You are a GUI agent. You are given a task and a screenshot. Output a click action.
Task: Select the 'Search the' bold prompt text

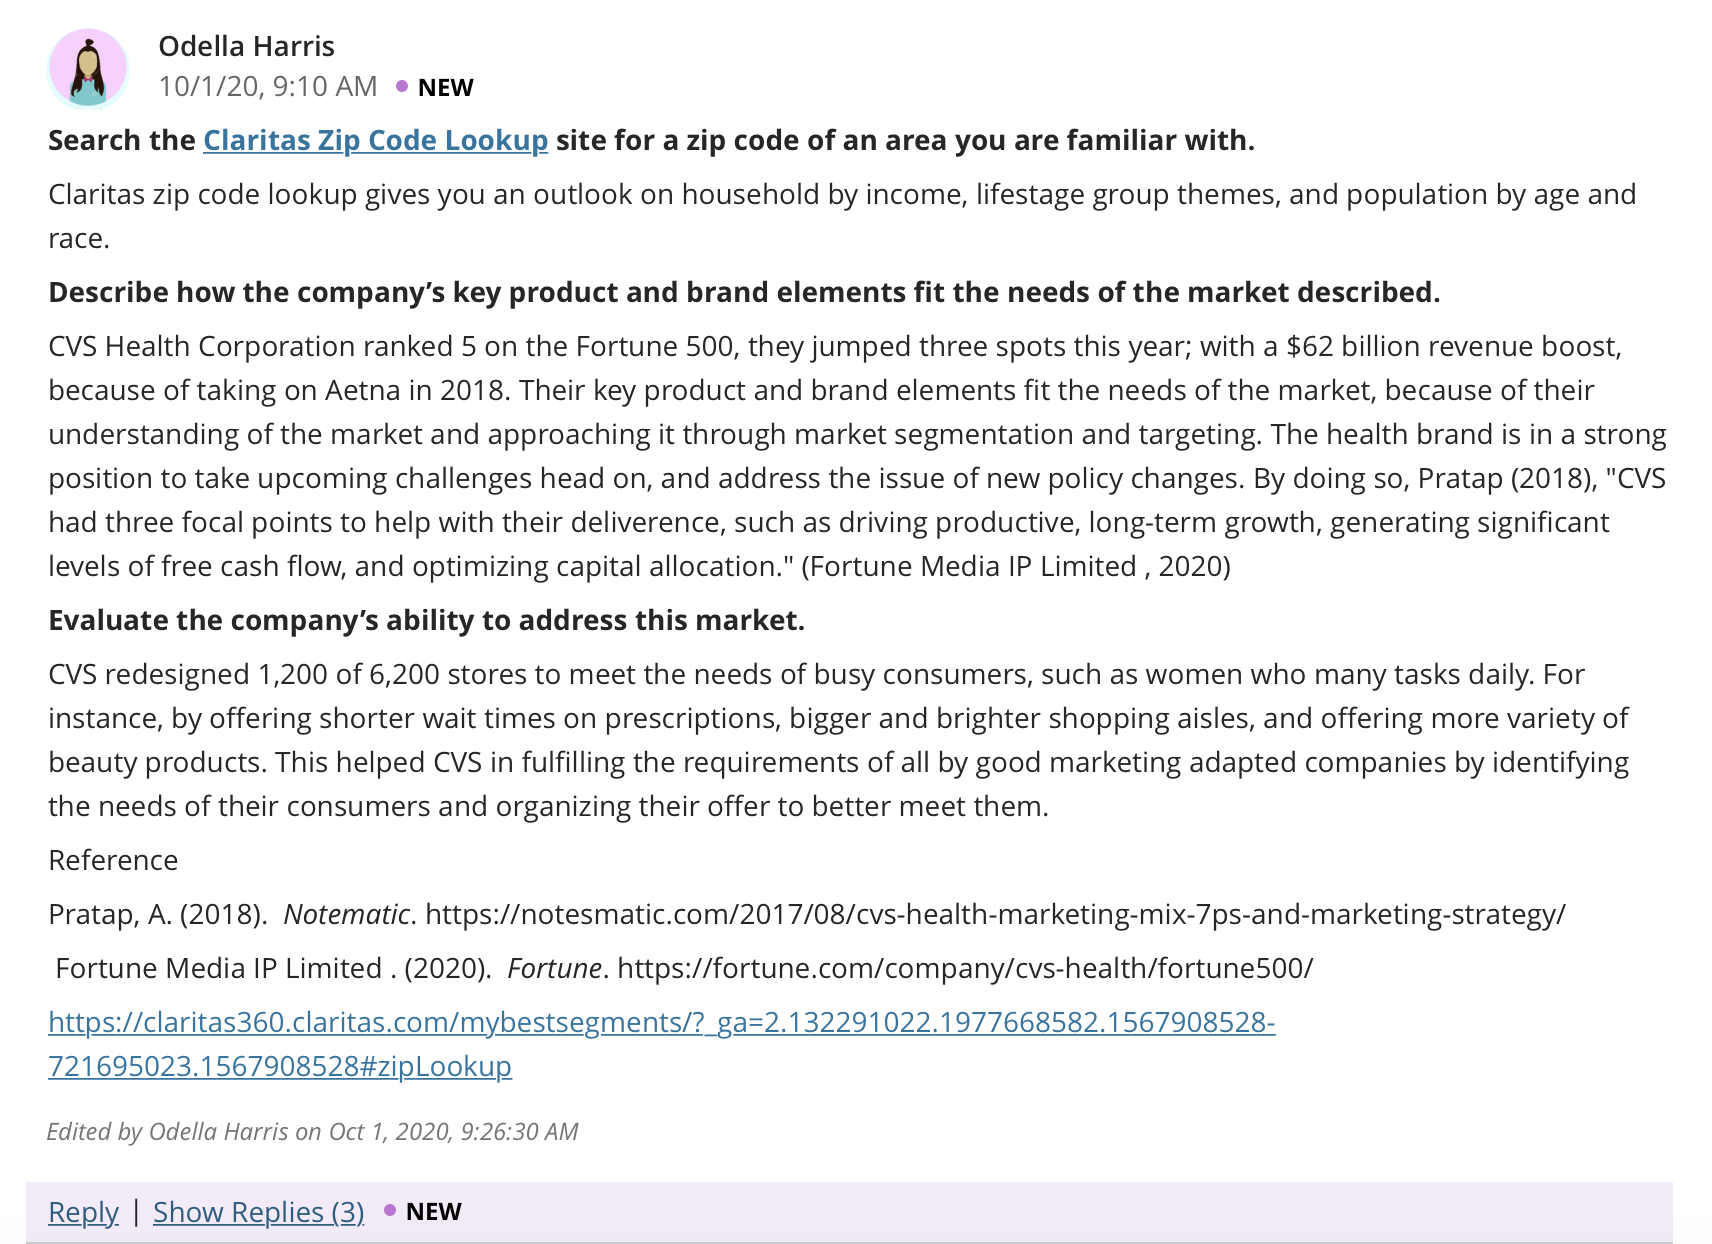(122, 140)
